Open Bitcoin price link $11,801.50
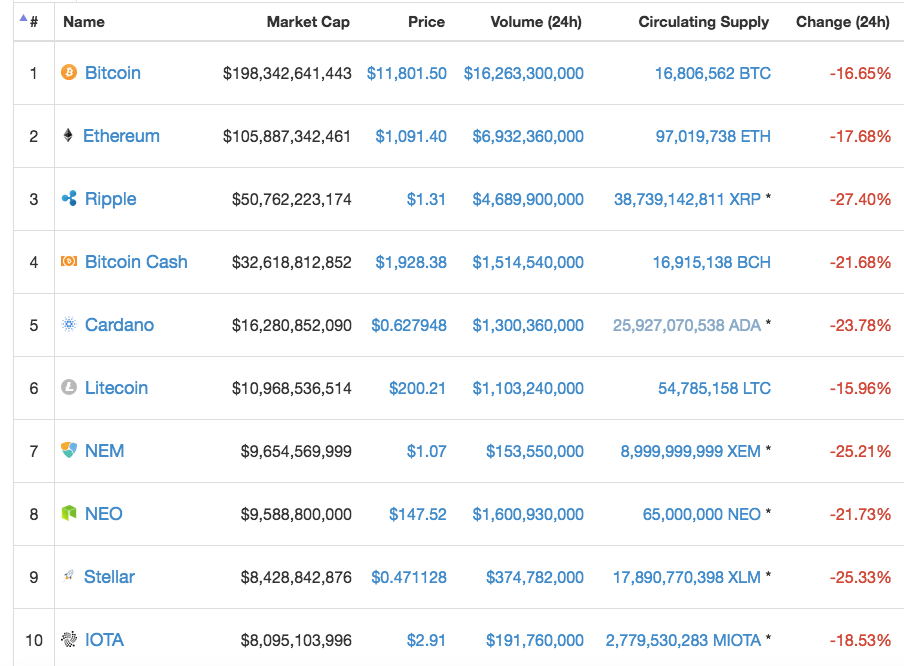 click(406, 73)
